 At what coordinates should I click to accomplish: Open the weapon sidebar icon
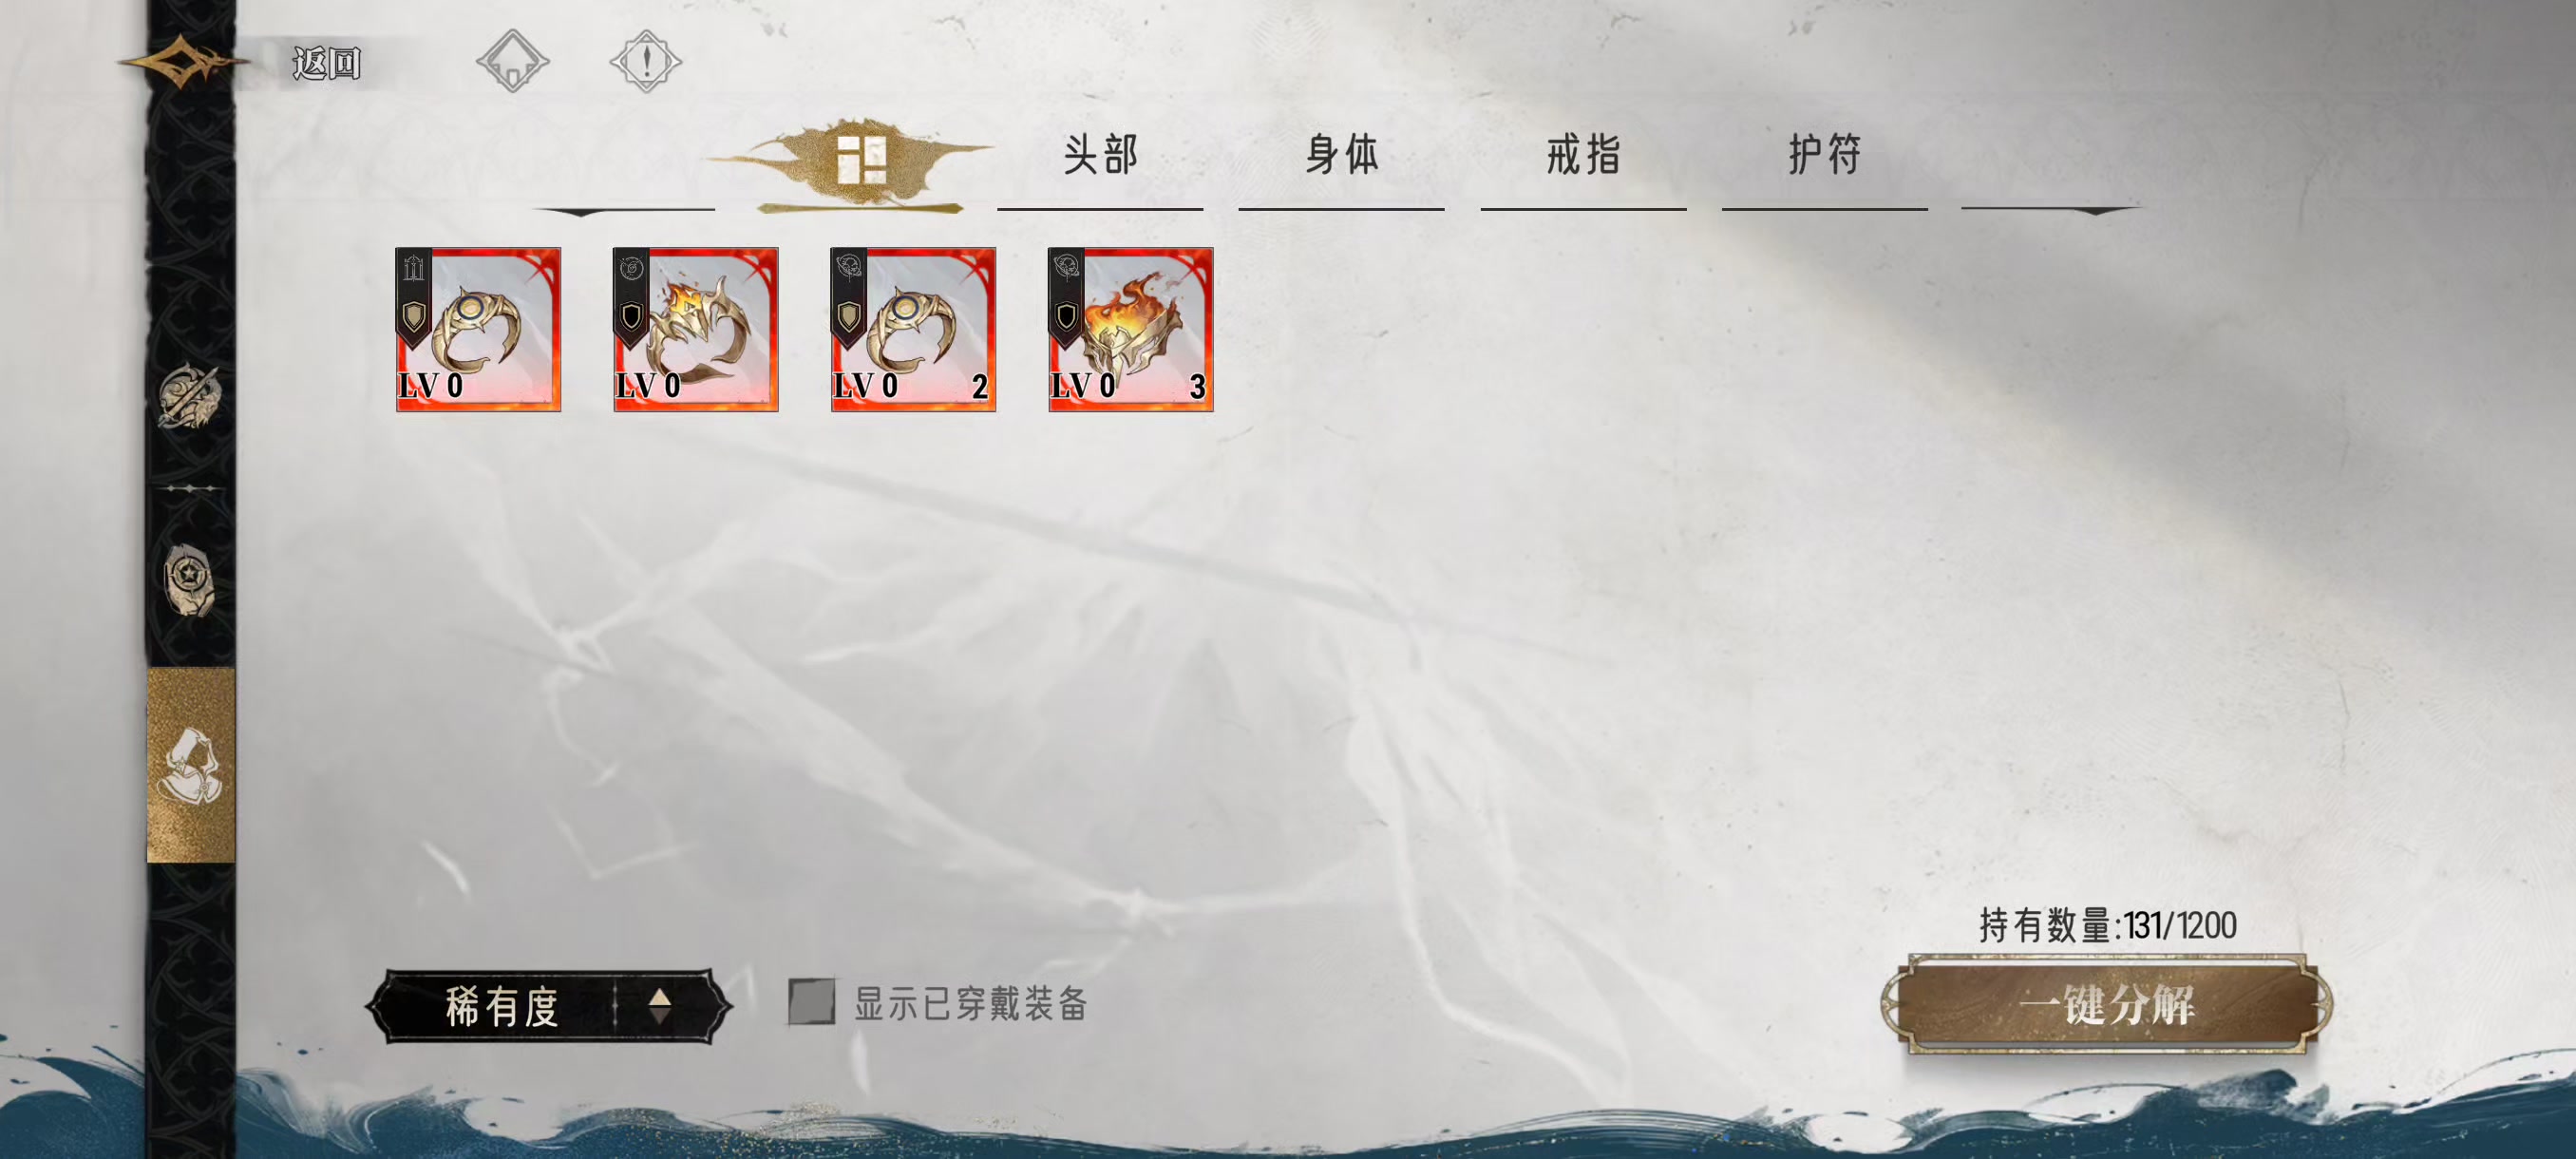pyautogui.click(x=190, y=397)
